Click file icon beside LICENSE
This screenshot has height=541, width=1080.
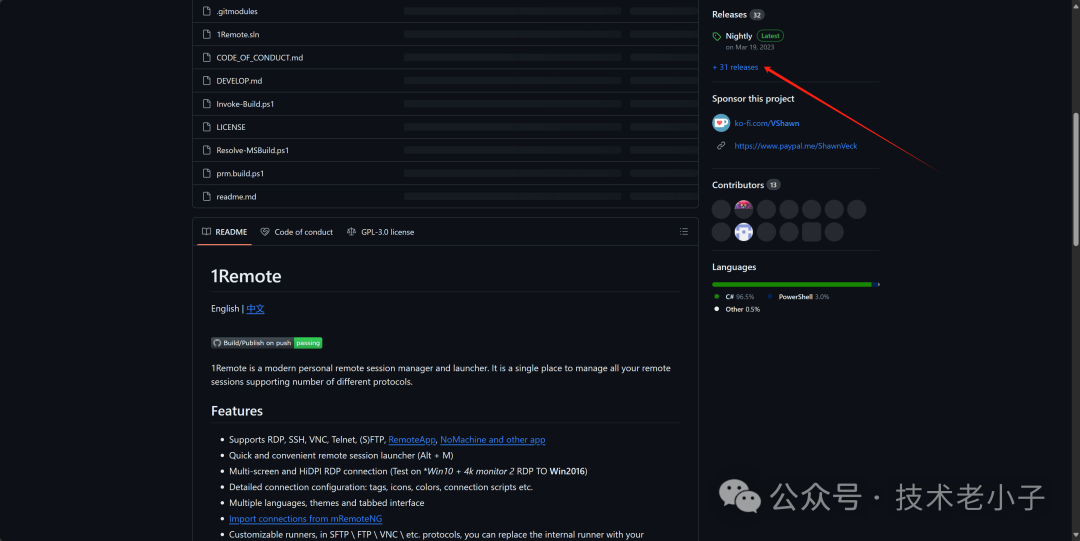[x=207, y=127]
